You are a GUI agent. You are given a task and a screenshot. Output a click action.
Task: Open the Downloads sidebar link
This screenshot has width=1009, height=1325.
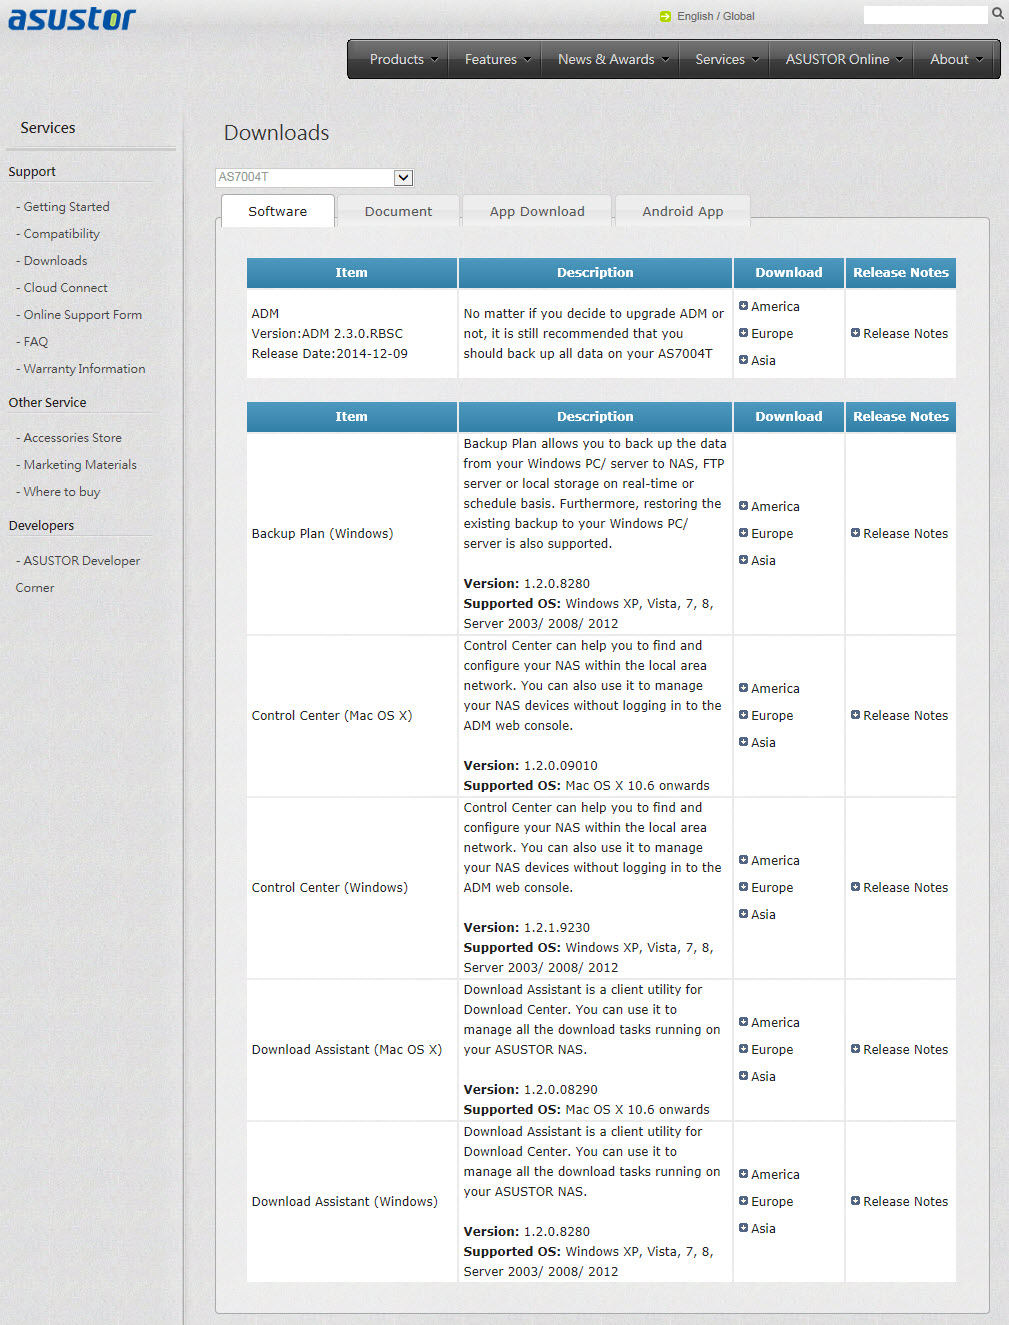[55, 261]
